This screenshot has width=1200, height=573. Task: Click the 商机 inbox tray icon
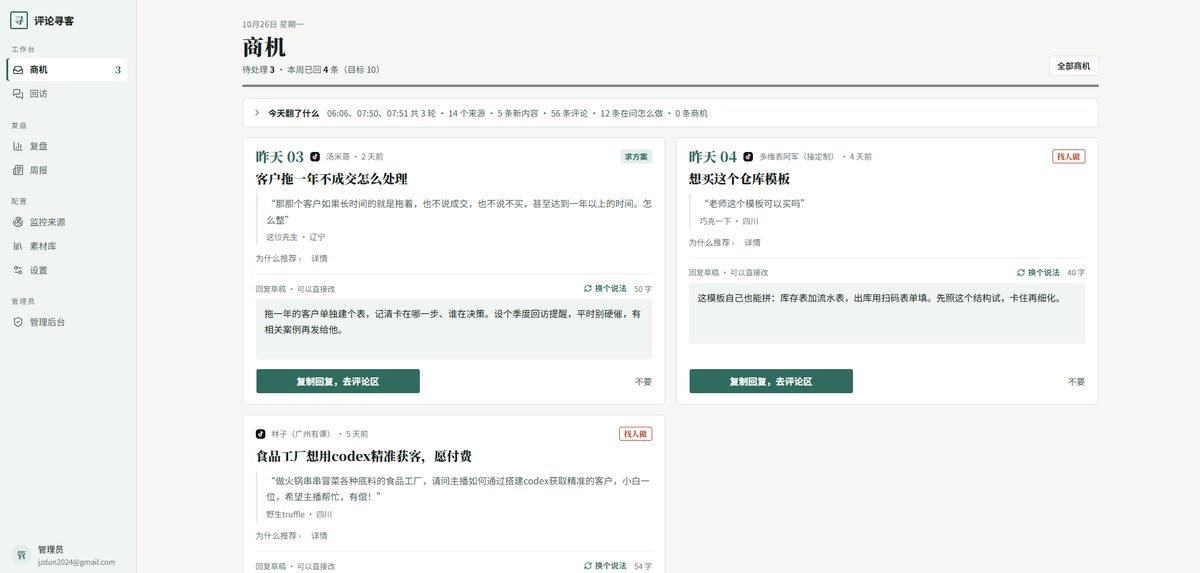18,70
